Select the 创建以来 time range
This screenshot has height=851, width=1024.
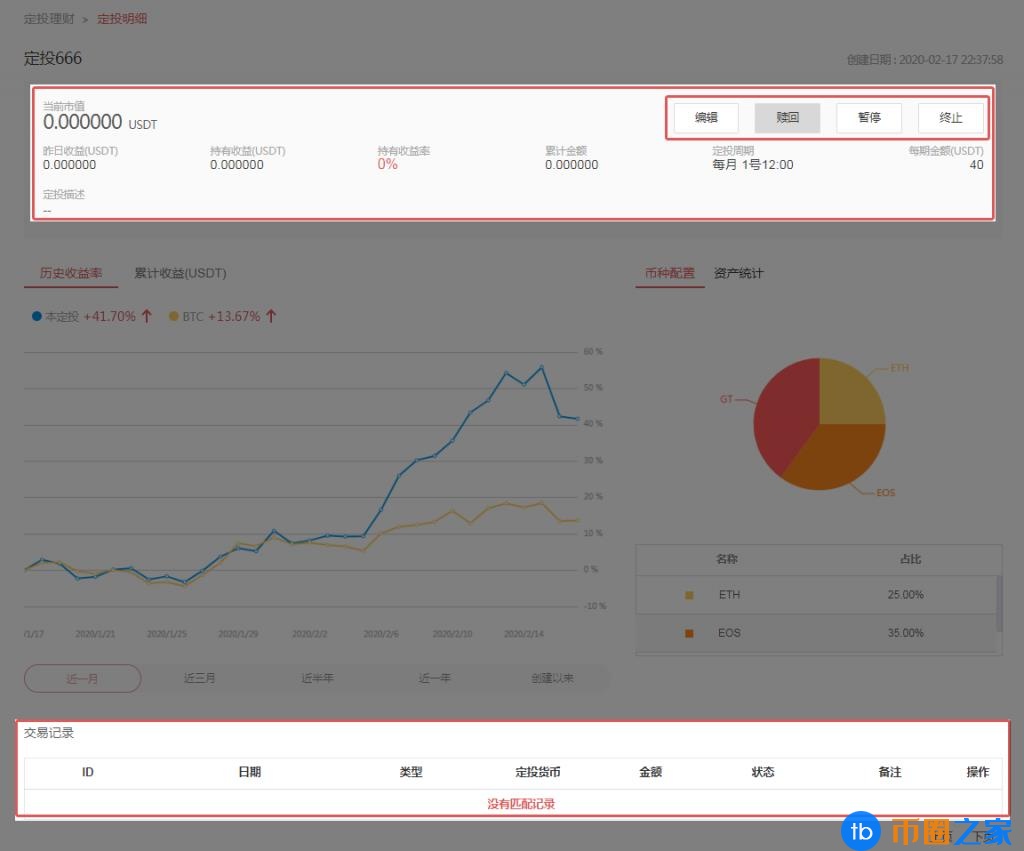[x=552, y=678]
